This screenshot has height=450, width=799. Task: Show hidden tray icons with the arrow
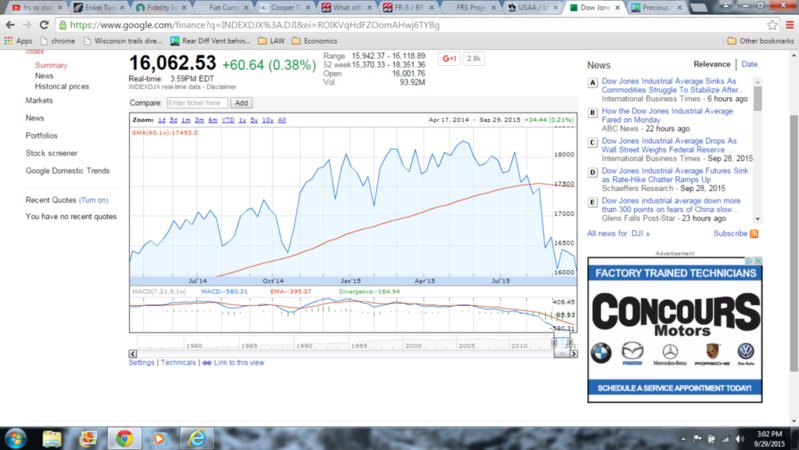click(x=683, y=439)
